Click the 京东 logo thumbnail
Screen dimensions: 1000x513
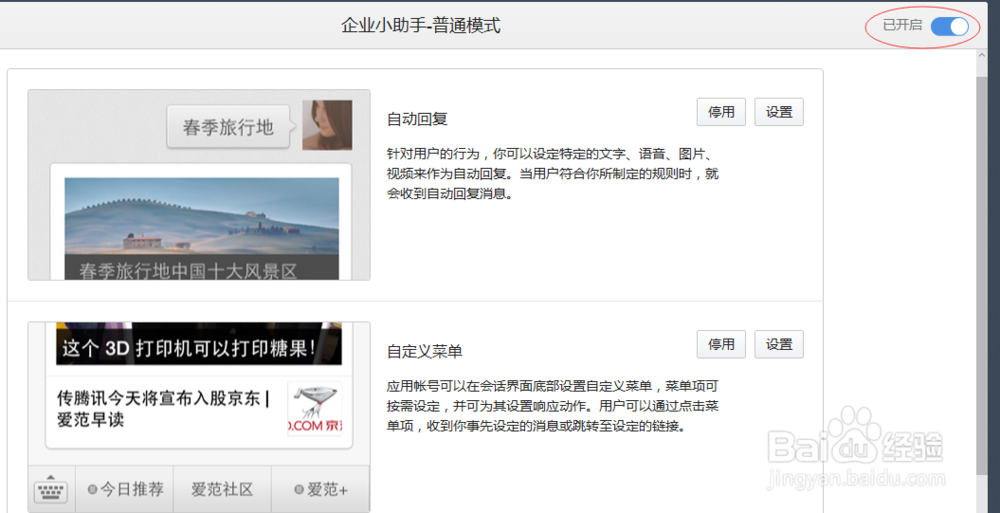314,409
